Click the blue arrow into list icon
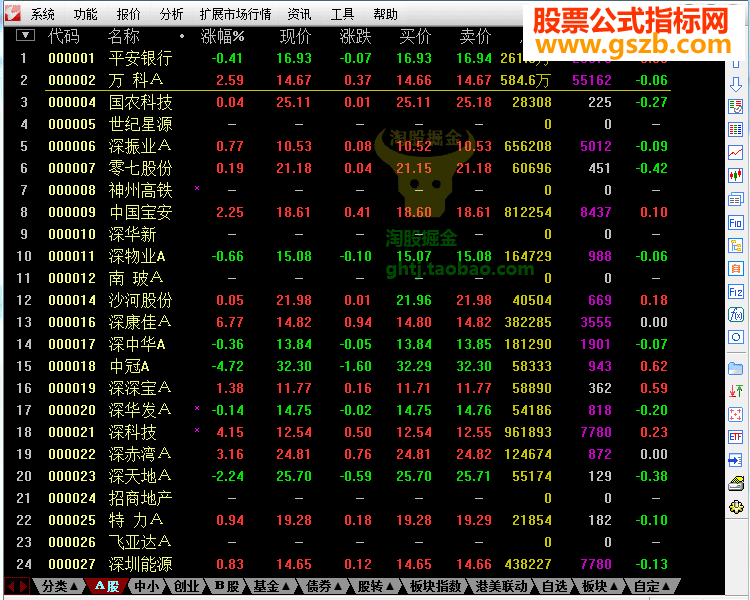Viewport: 750px width, 600px height. (x=736, y=460)
